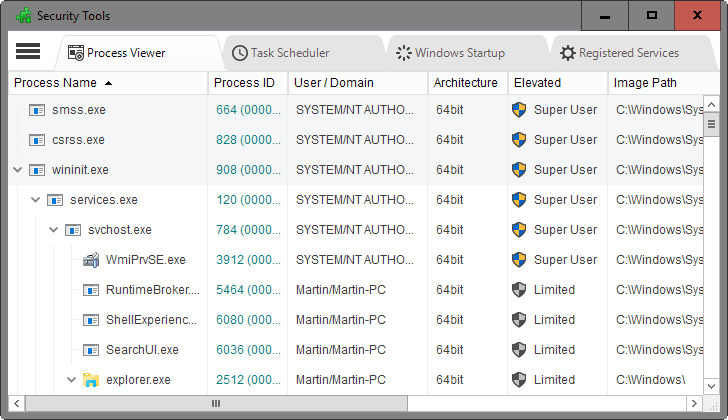Click the Super User shield for smss.exe

click(x=519, y=110)
